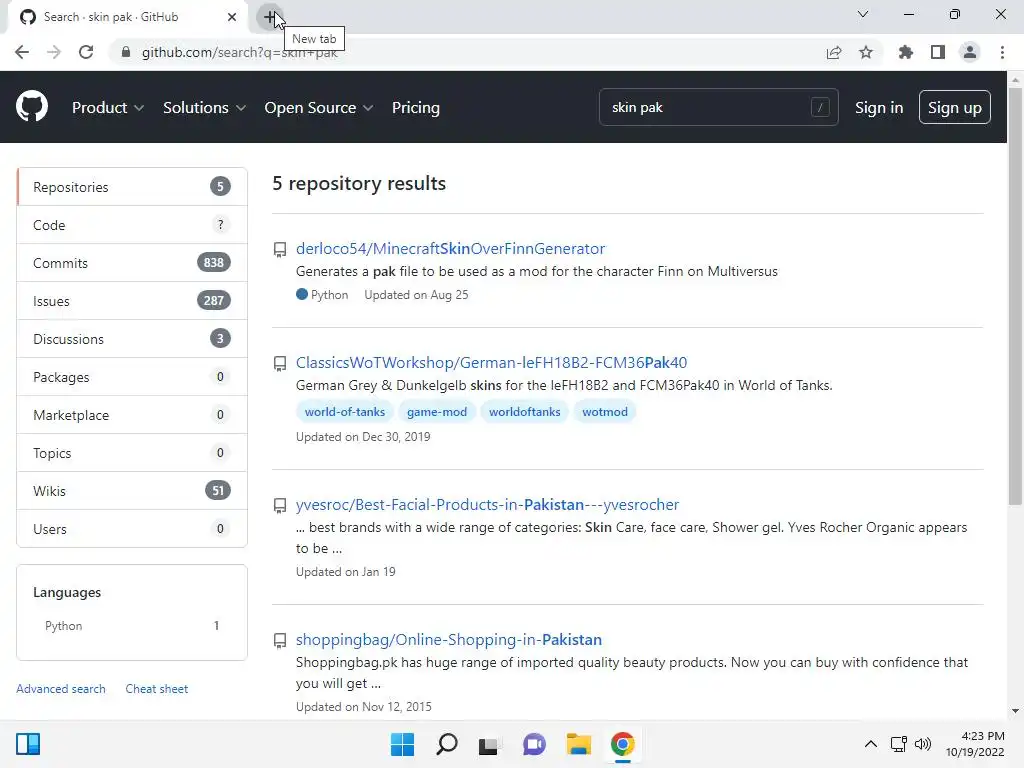This screenshot has width=1024, height=768.
Task: Open ClassicsWoTWorkshop/German-leFH18B2-FCM36Pak40 repository
Action: (x=491, y=362)
